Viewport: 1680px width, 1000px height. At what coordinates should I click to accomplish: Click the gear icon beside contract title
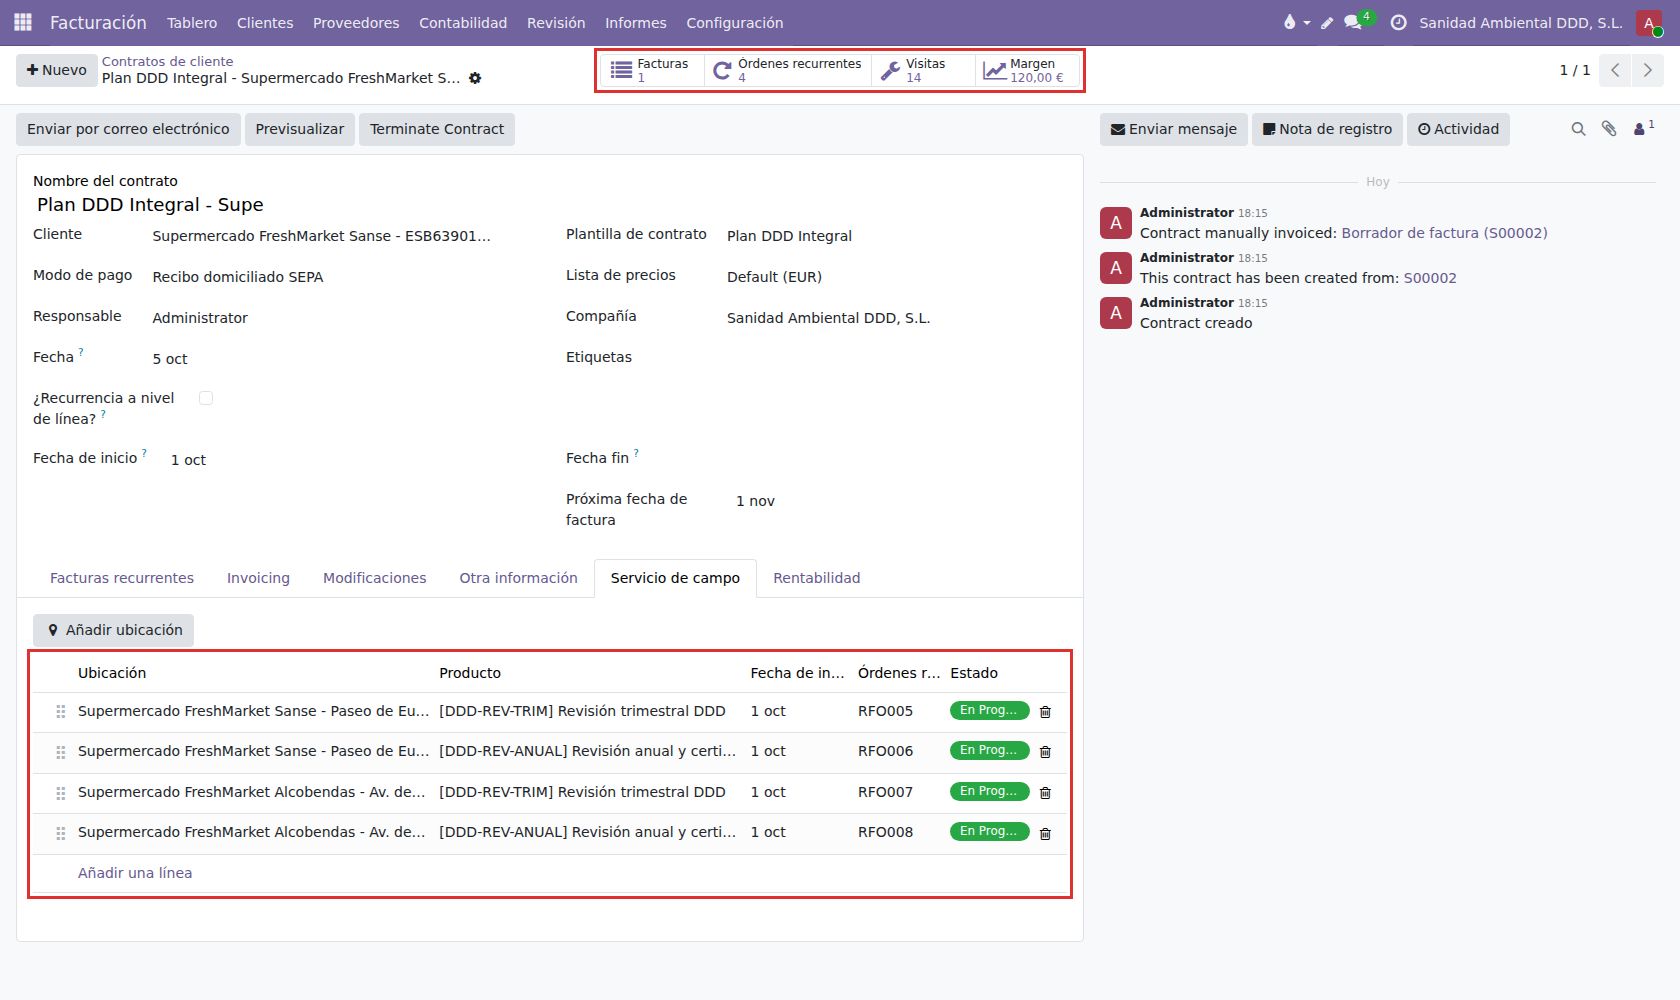(x=475, y=78)
